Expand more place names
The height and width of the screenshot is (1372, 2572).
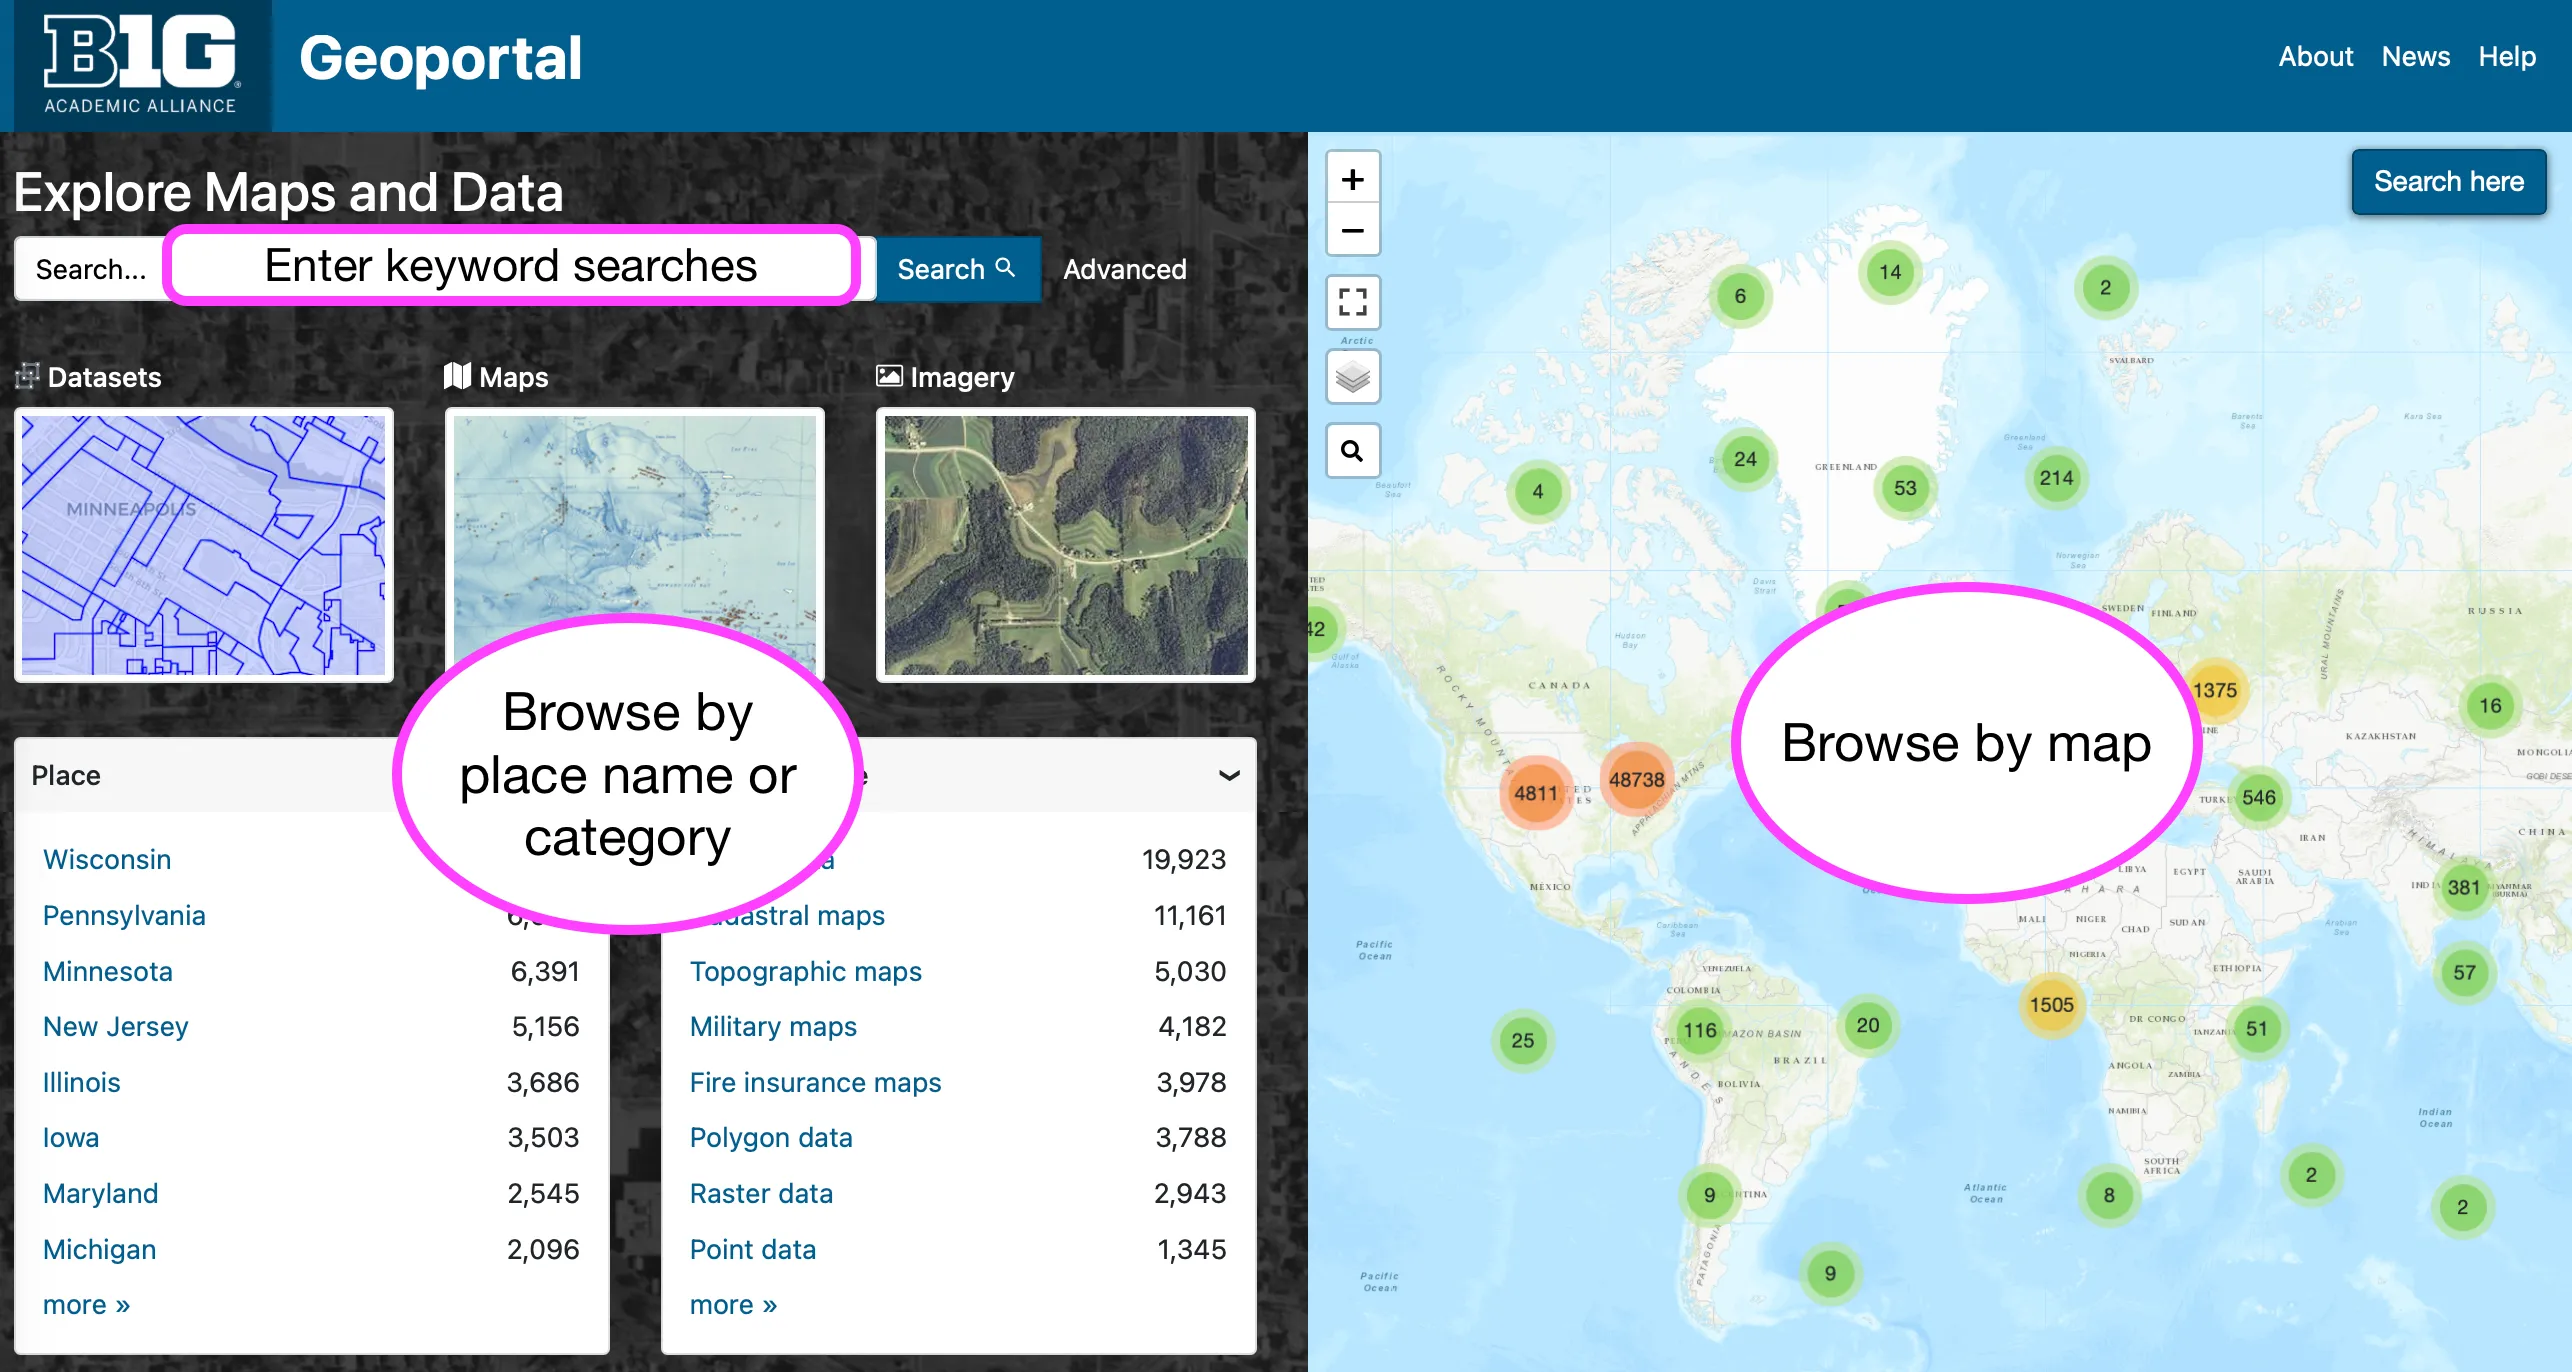click(x=86, y=1304)
